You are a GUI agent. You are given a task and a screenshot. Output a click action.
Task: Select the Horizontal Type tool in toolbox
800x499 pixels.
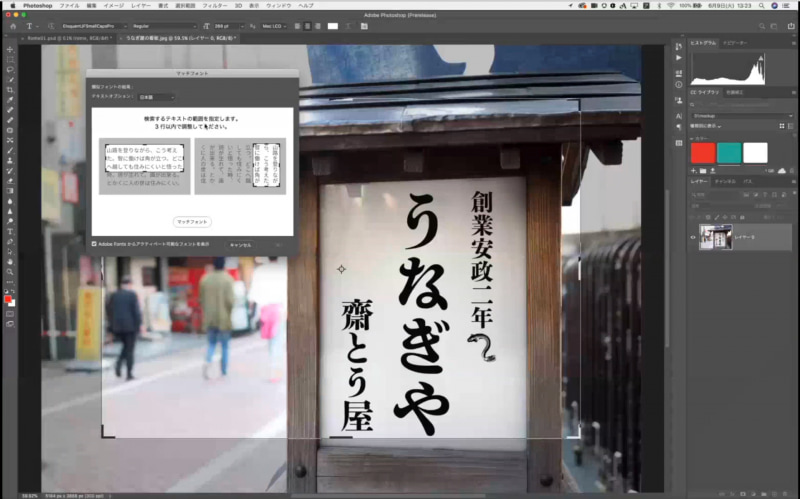(10, 231)
